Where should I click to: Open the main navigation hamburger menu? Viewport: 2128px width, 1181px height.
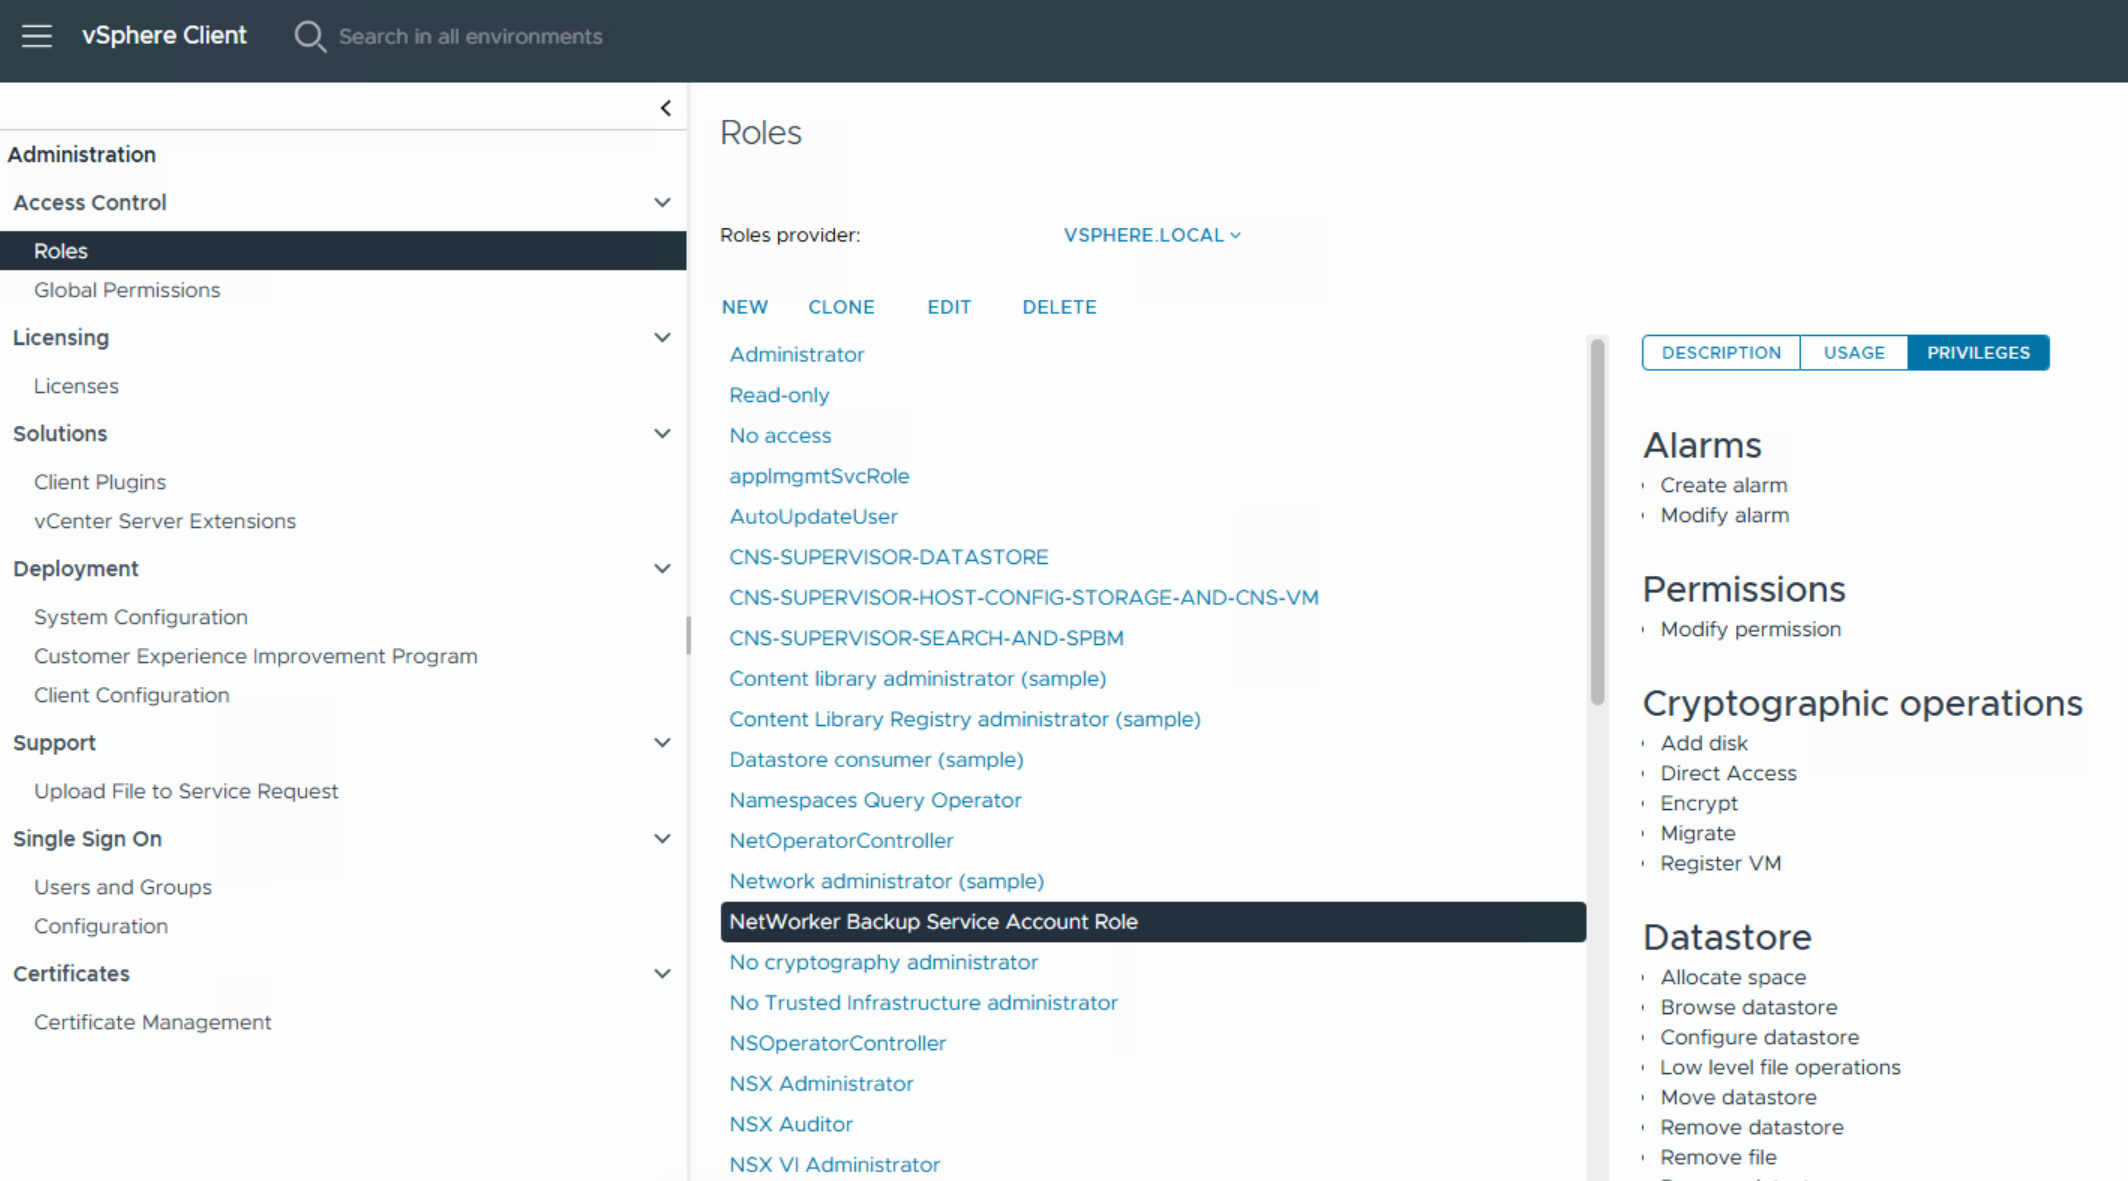coord(37,36)
